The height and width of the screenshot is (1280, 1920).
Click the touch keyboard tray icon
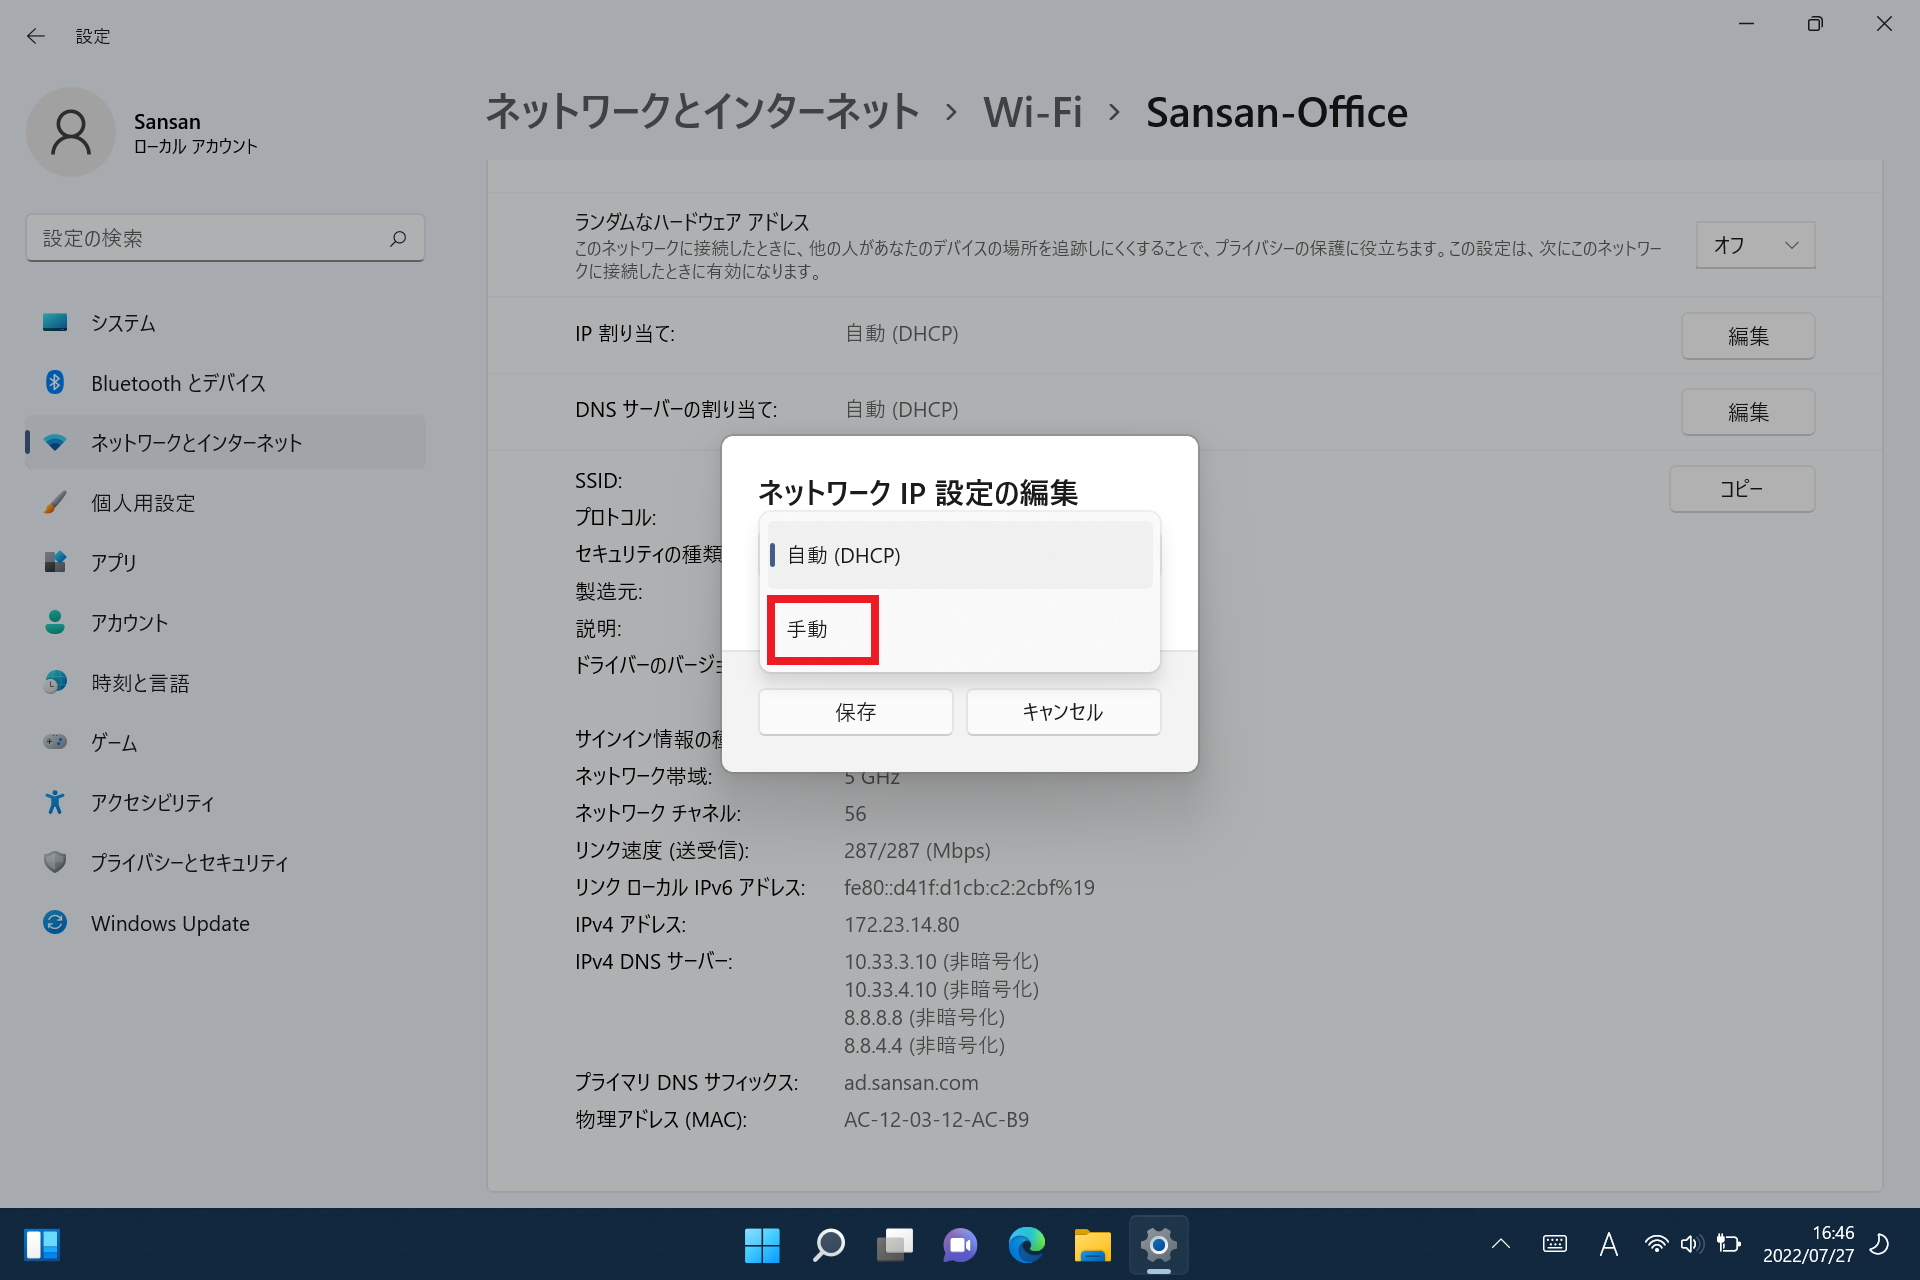pos(1555,1244)
